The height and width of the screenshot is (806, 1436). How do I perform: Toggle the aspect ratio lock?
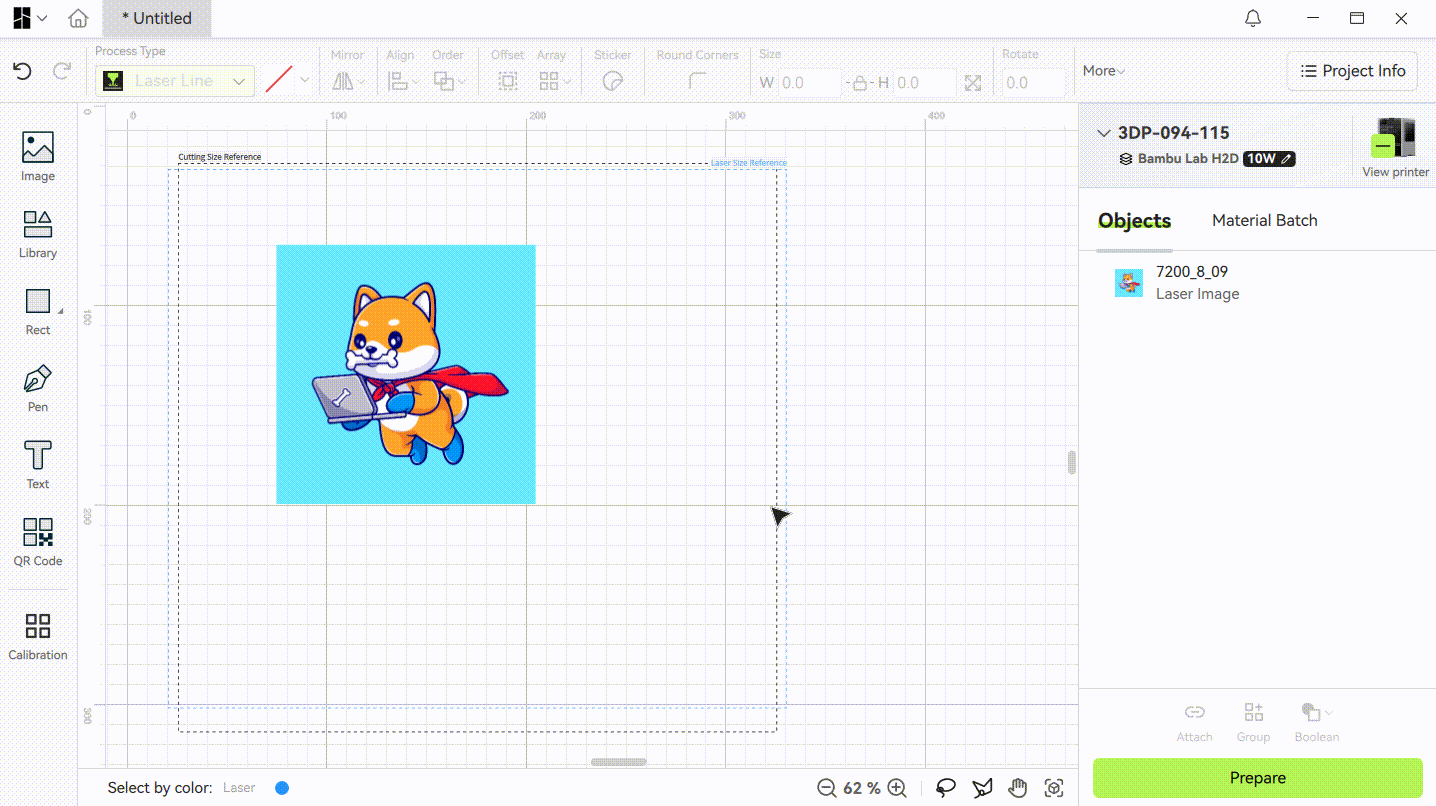pyautogui.click(x=859, y=83)
